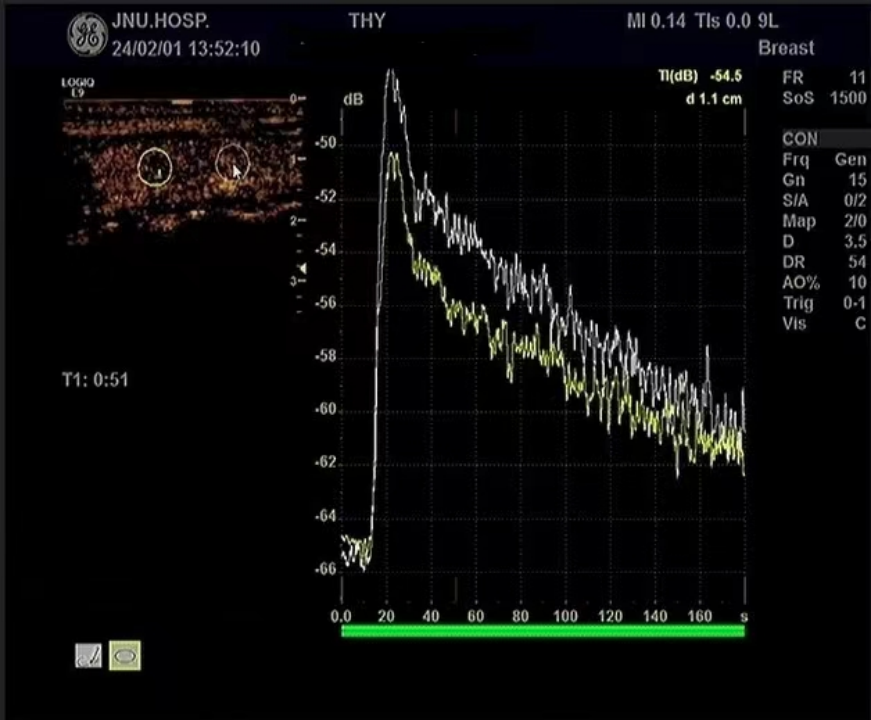This screenshot has height=720, width=871.
Task: Click the 'SoS' speed of sound parameter
Action: click(x=824, y=98)
